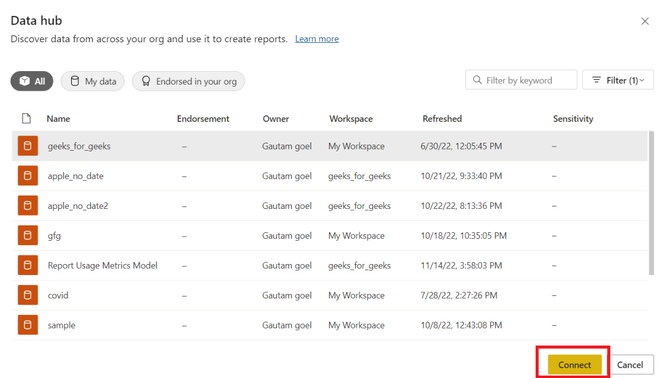This screenshot has height=378, width=660.
Task: Click the 10/18/22, 10:35:05 PM refreshed value
Action: (463, 236)
